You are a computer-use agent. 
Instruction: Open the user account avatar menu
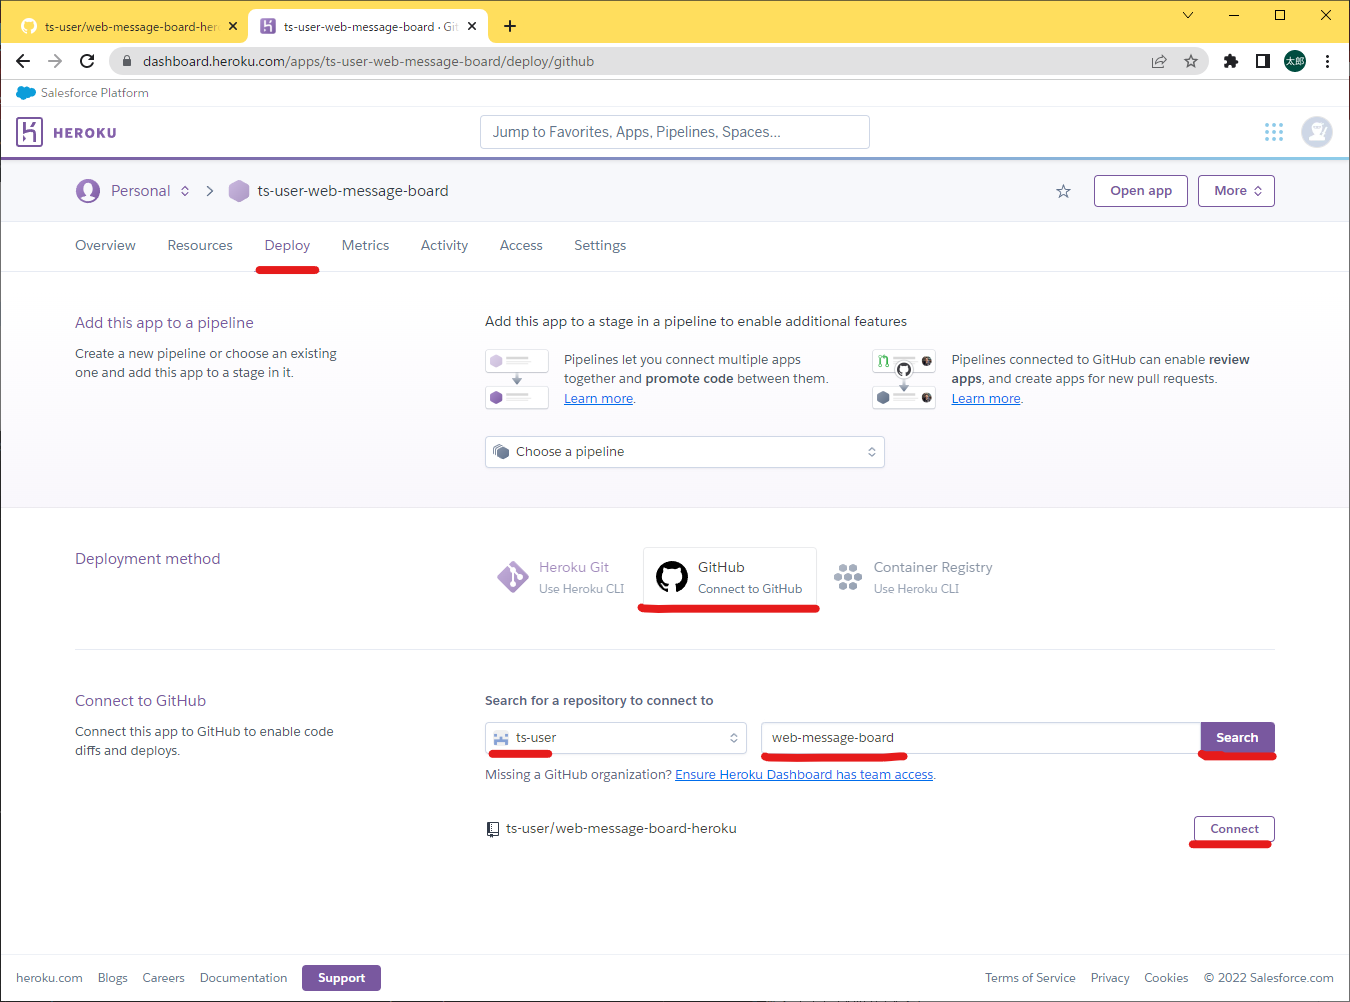click(x=1317, y=132)
